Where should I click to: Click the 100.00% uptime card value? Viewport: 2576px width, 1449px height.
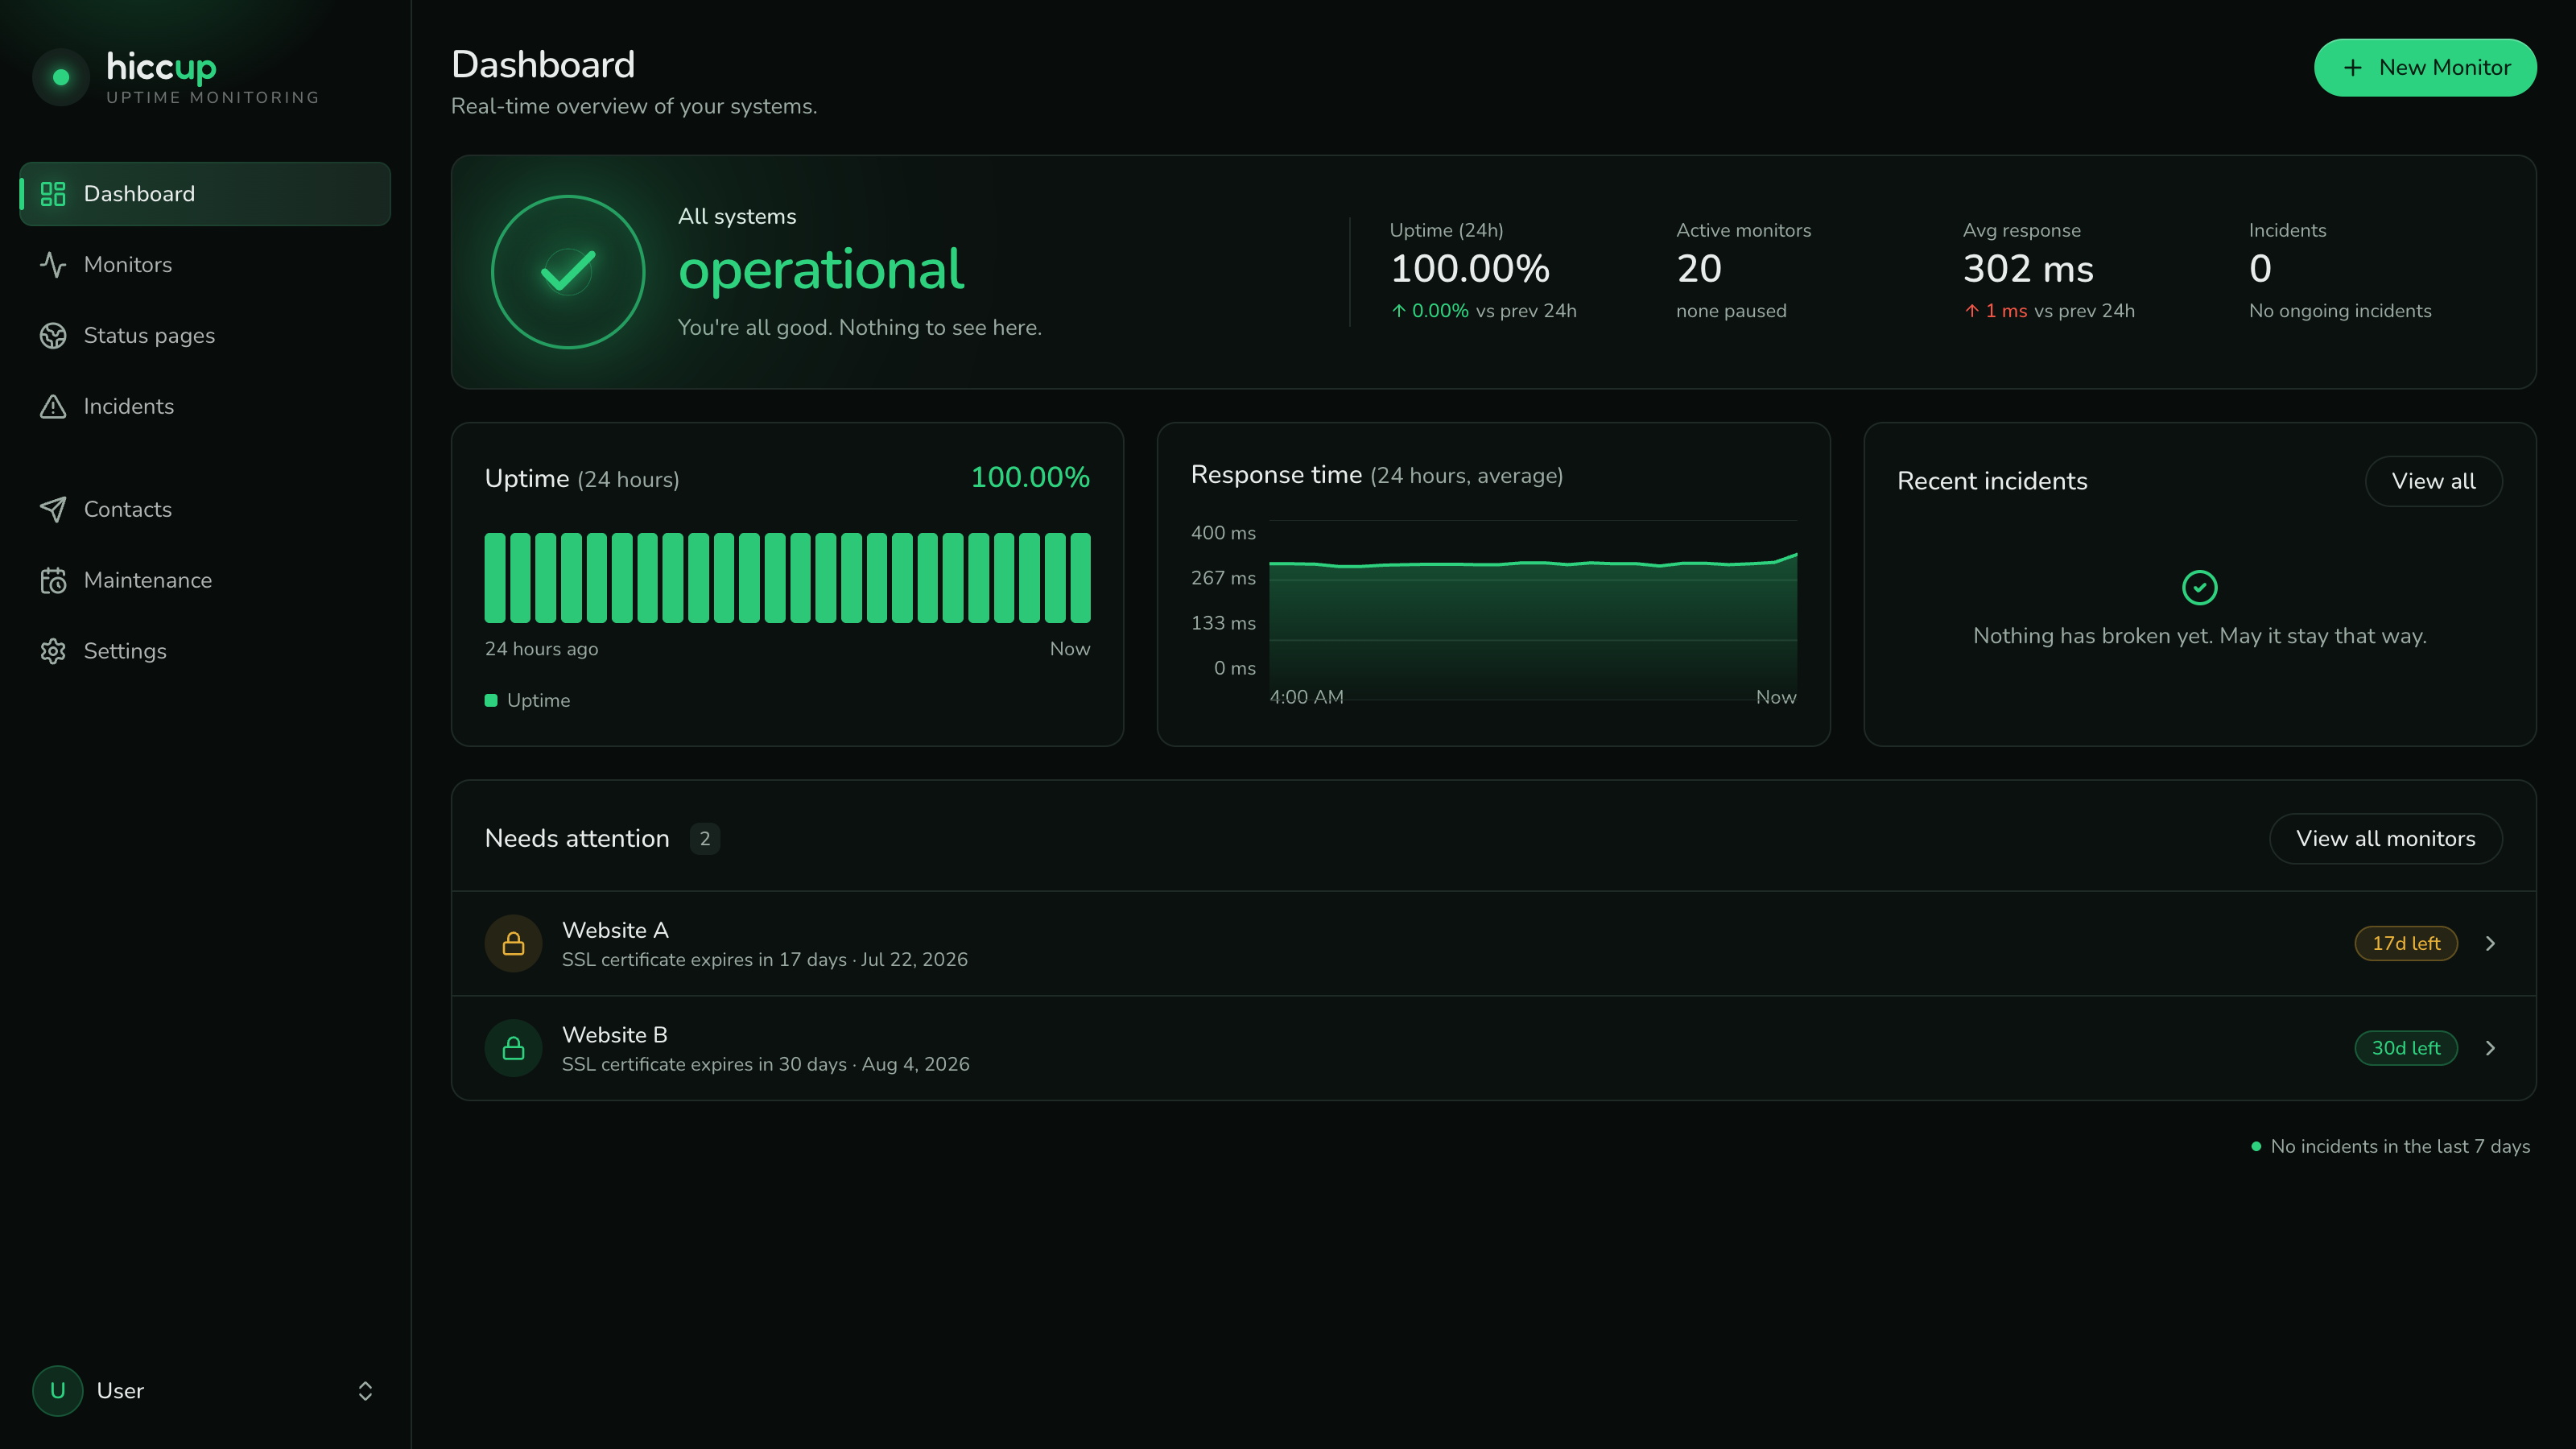point(1030,478)
